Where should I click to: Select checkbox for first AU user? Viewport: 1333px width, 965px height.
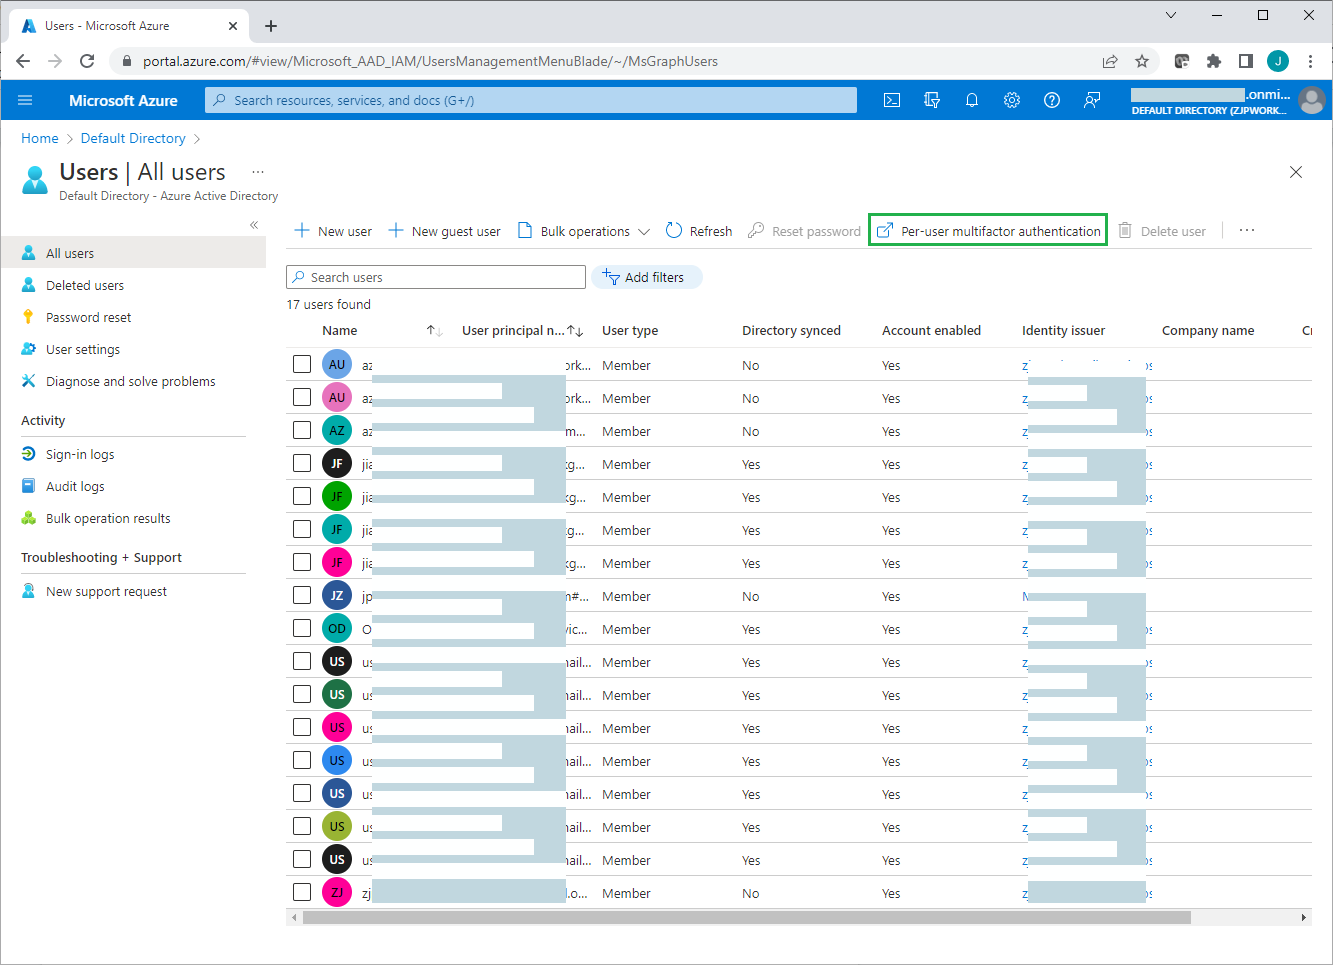pos(302,364)
